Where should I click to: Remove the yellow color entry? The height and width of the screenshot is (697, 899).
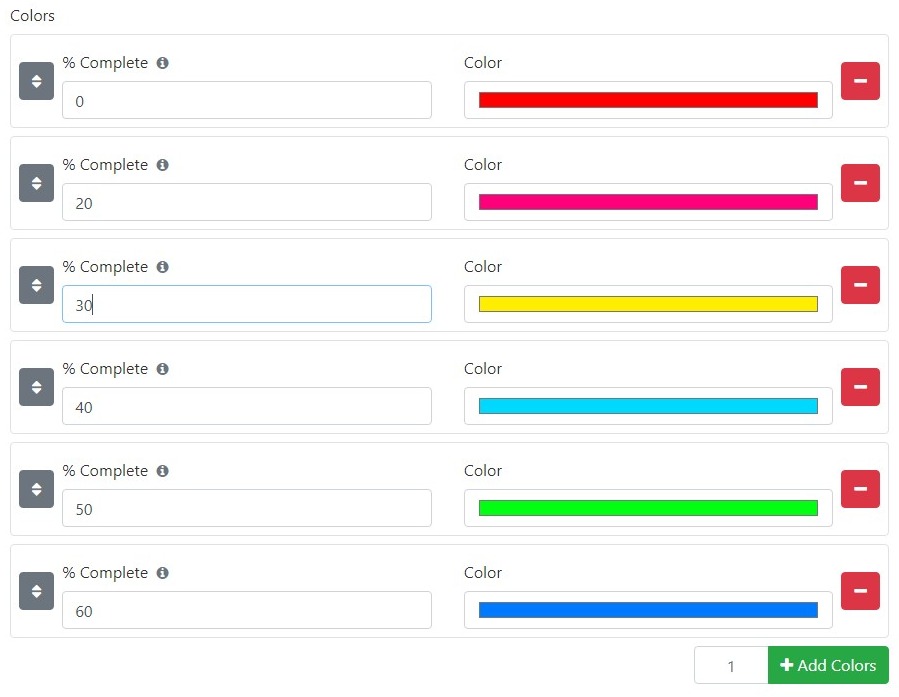point(860,285)
